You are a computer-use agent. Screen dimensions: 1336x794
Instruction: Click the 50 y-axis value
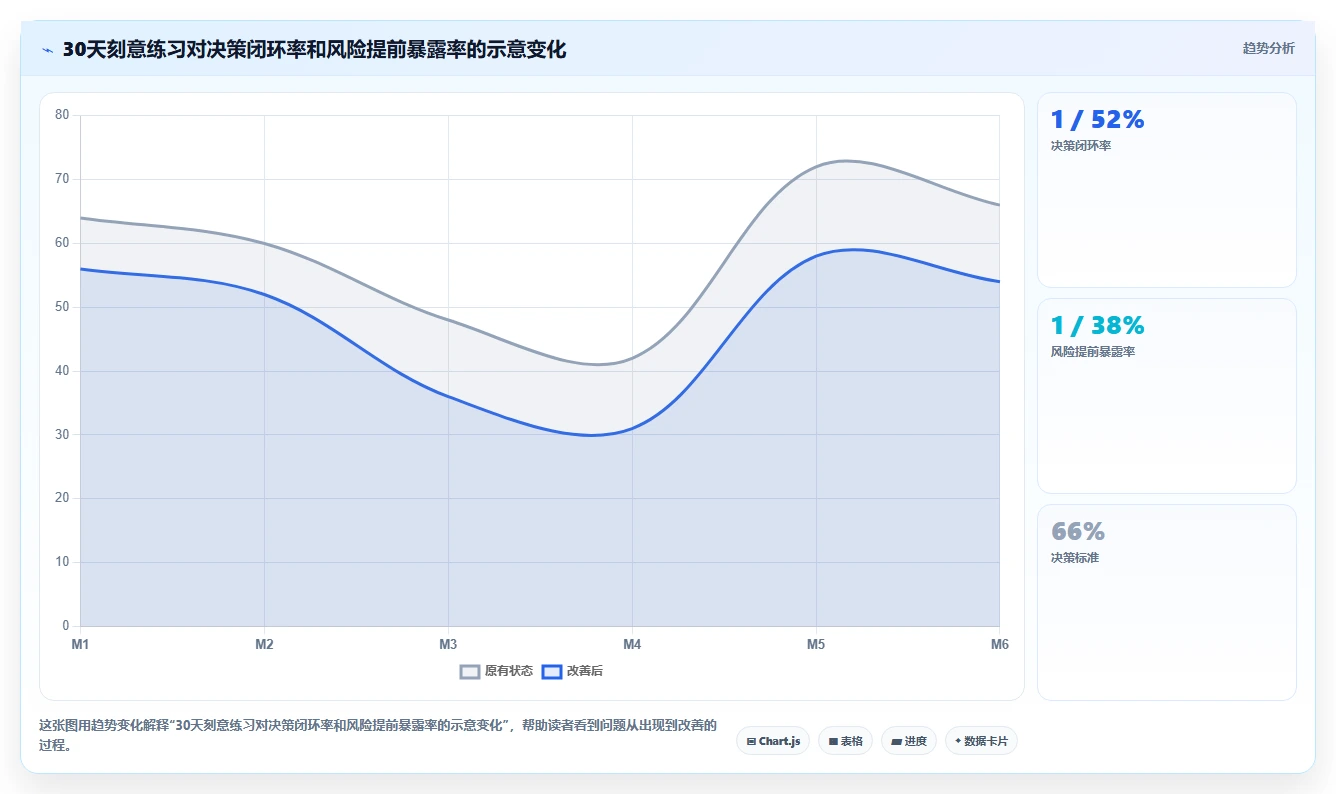coord(62,307)
